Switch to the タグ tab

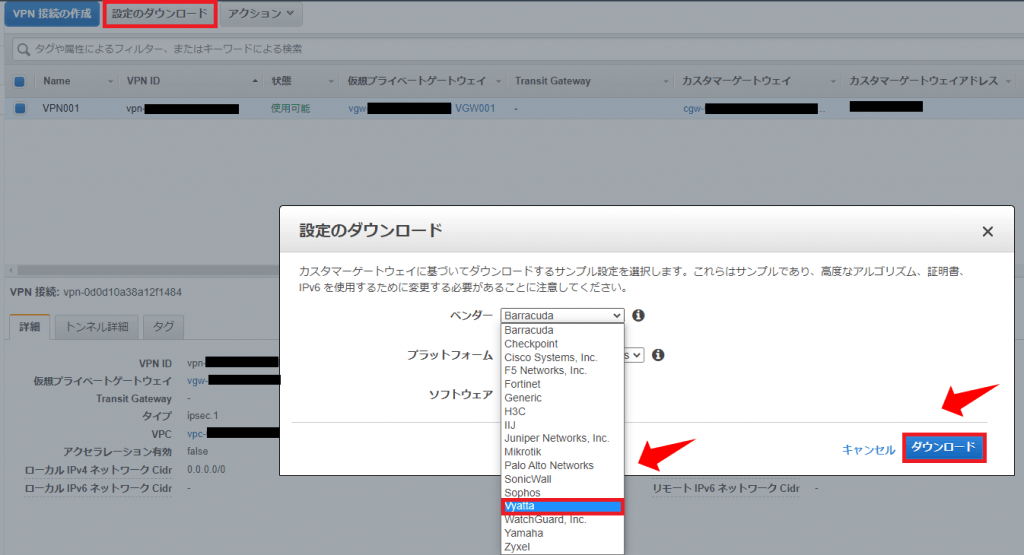click(163, 326)
